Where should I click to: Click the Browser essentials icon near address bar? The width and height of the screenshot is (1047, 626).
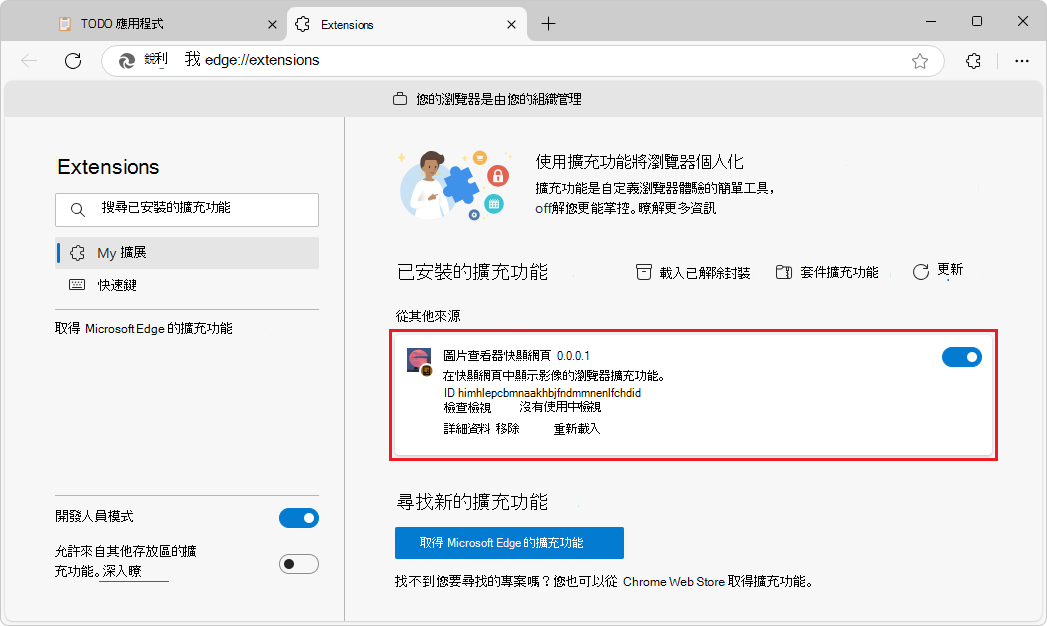point(973,60)
